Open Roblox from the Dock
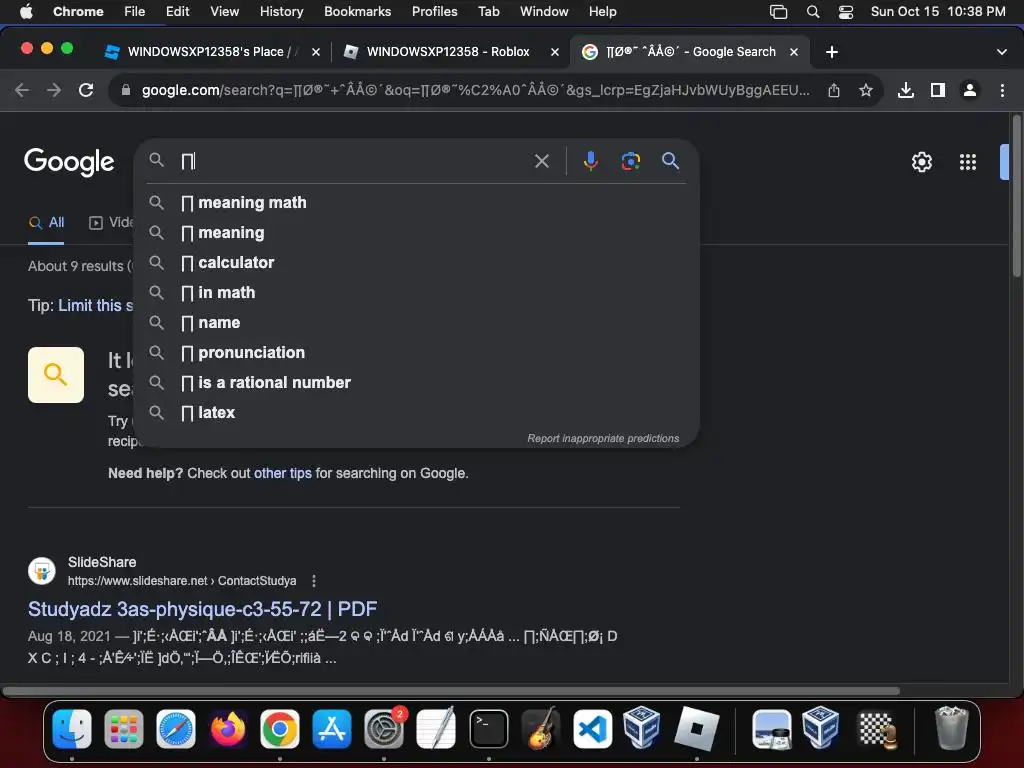 click(696, 728)
